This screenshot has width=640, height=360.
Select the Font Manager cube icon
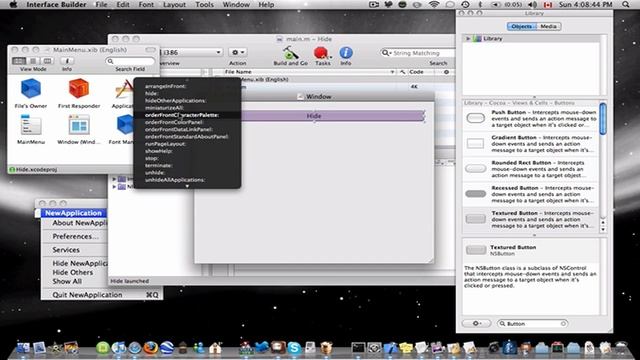pos(125,124)
